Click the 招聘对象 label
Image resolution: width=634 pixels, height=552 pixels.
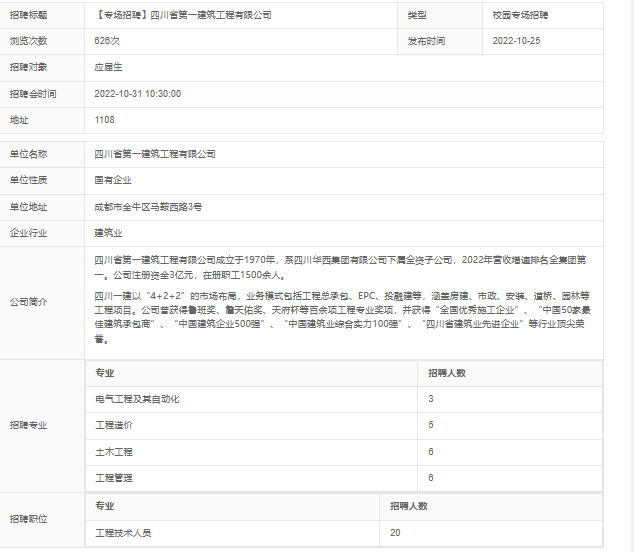(28, 67)
